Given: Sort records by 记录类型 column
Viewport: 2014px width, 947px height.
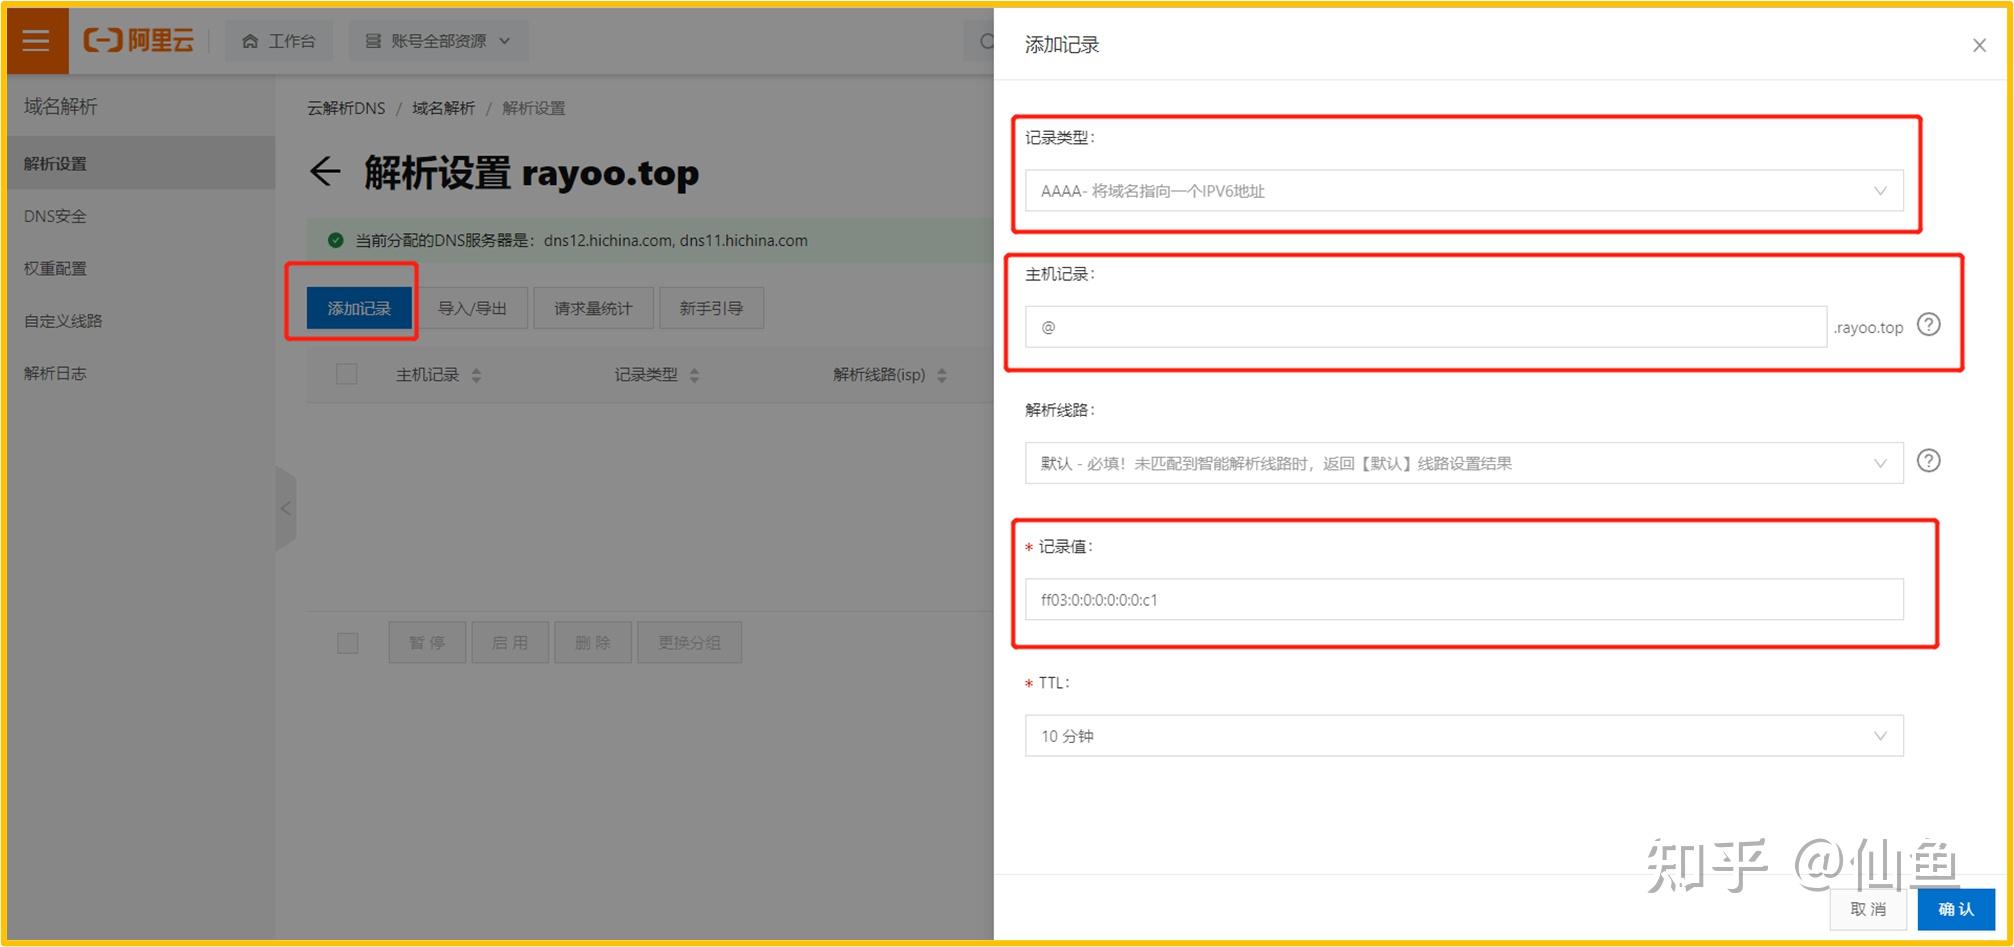Looking at the screenshot, I should coord(694,374).
